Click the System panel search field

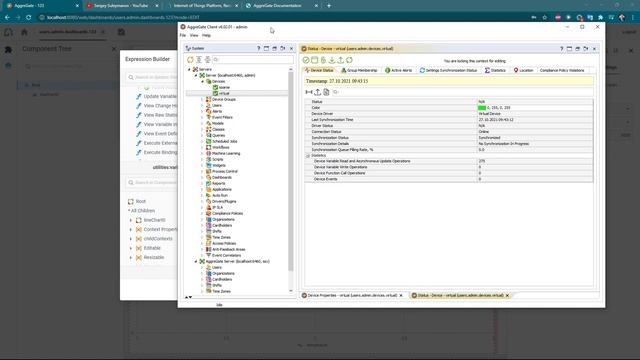coord(253,60)
